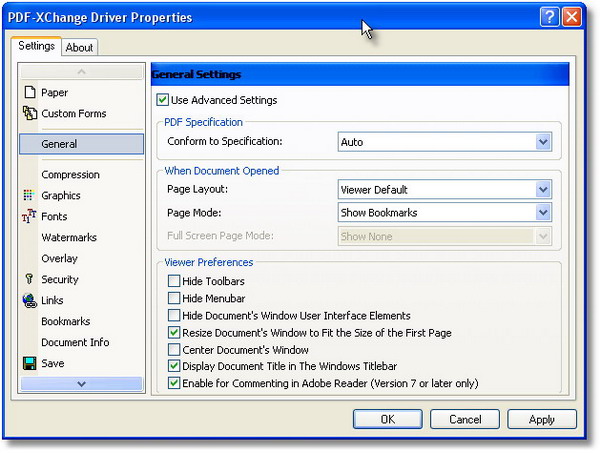Click the Graphics color grid icon
This screenshot has width=600, height=453.
(x=28, y=195)
